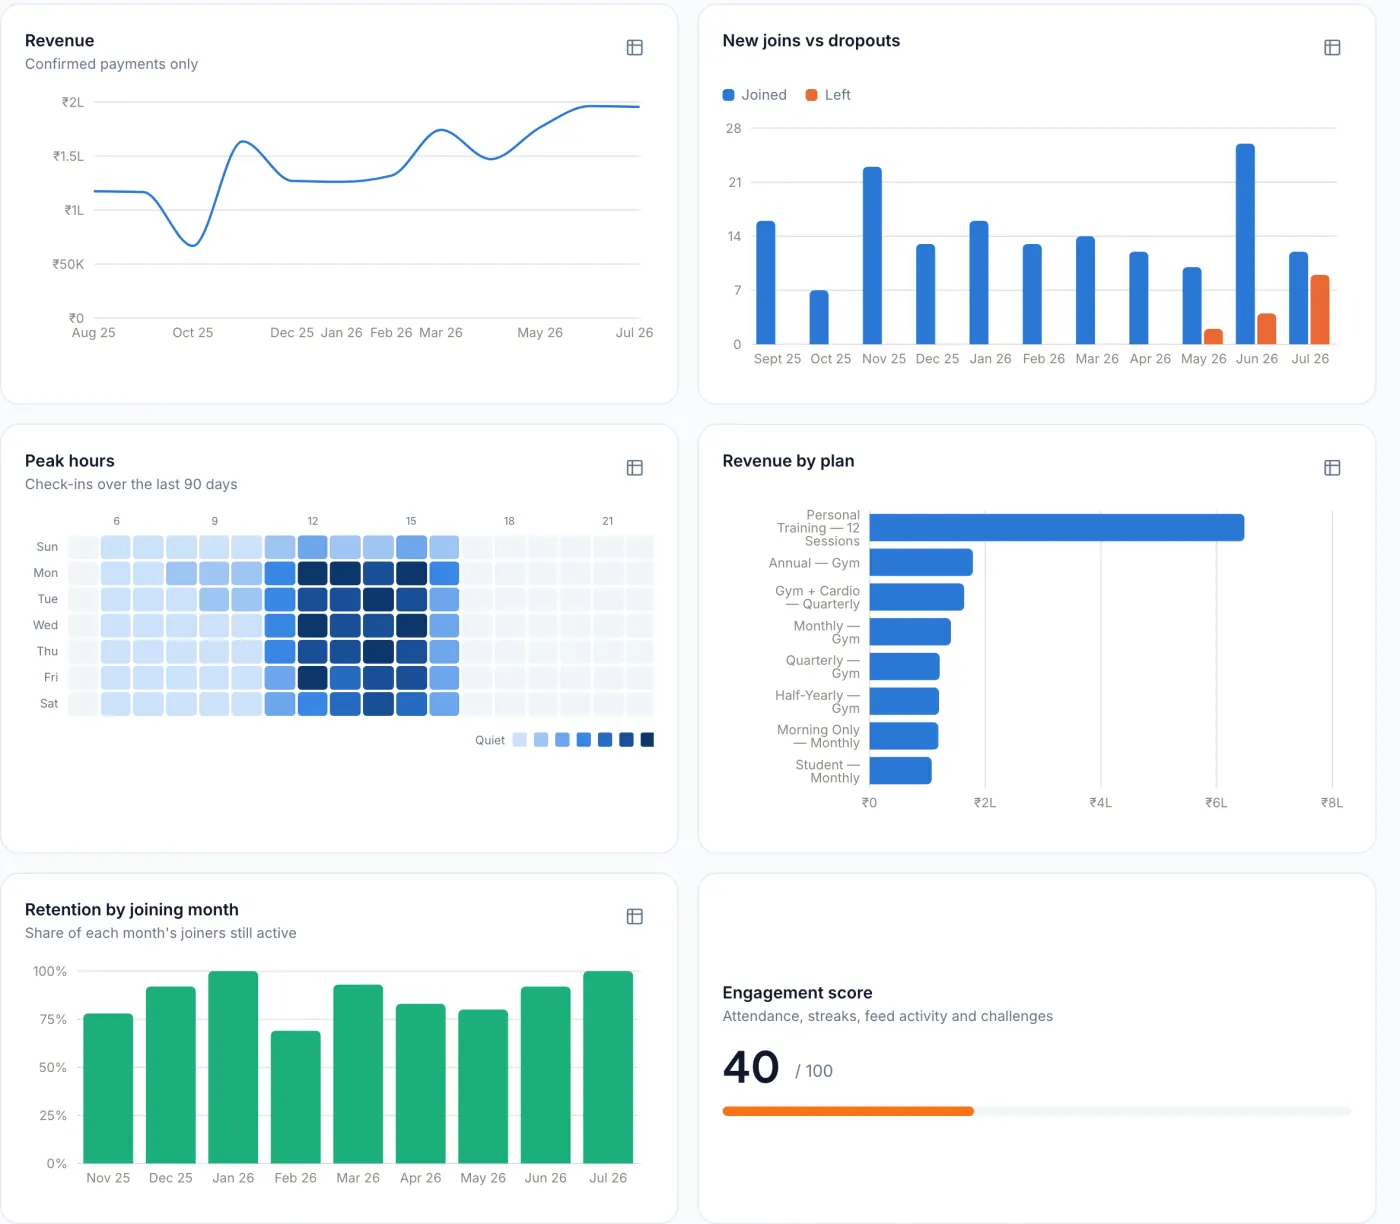
Task: Click the Jul 26 retention bar
Action: tap(608, 1067)
